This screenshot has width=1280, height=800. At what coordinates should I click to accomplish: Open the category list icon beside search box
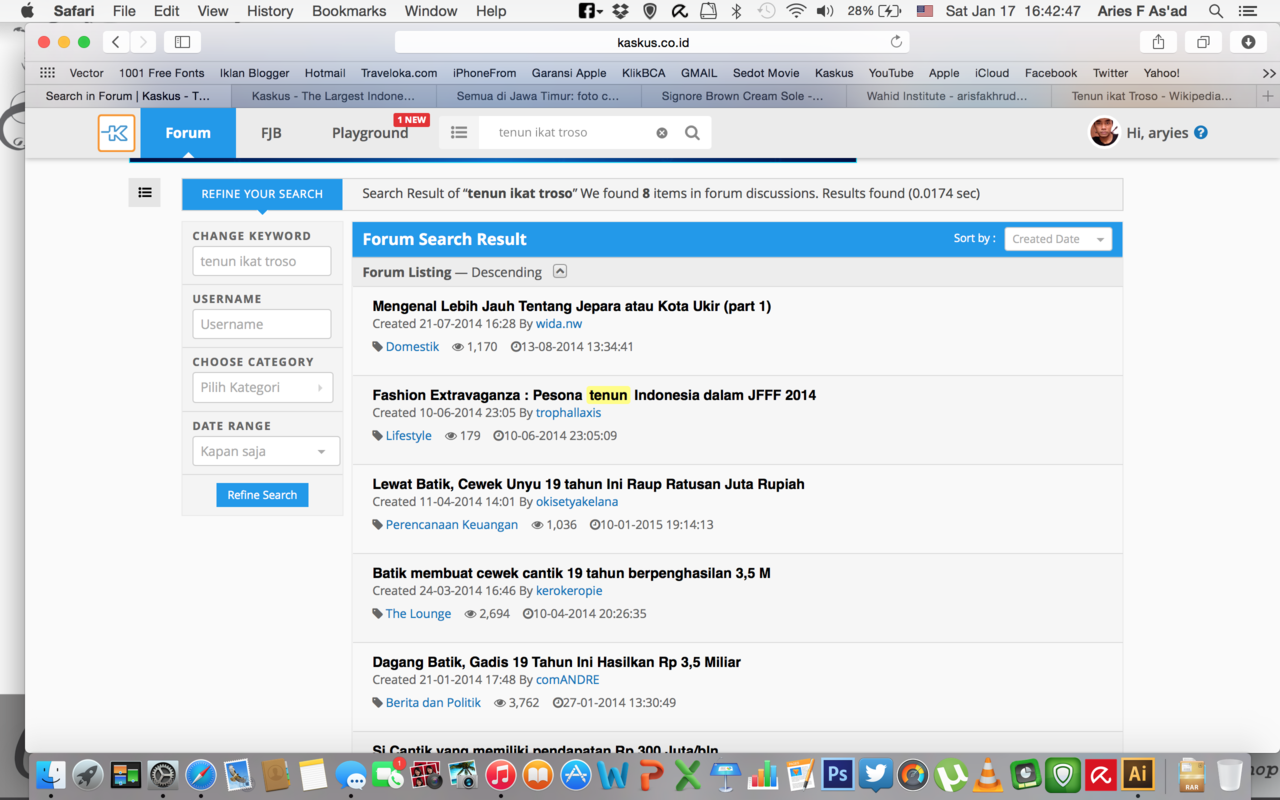click(459, 132)
